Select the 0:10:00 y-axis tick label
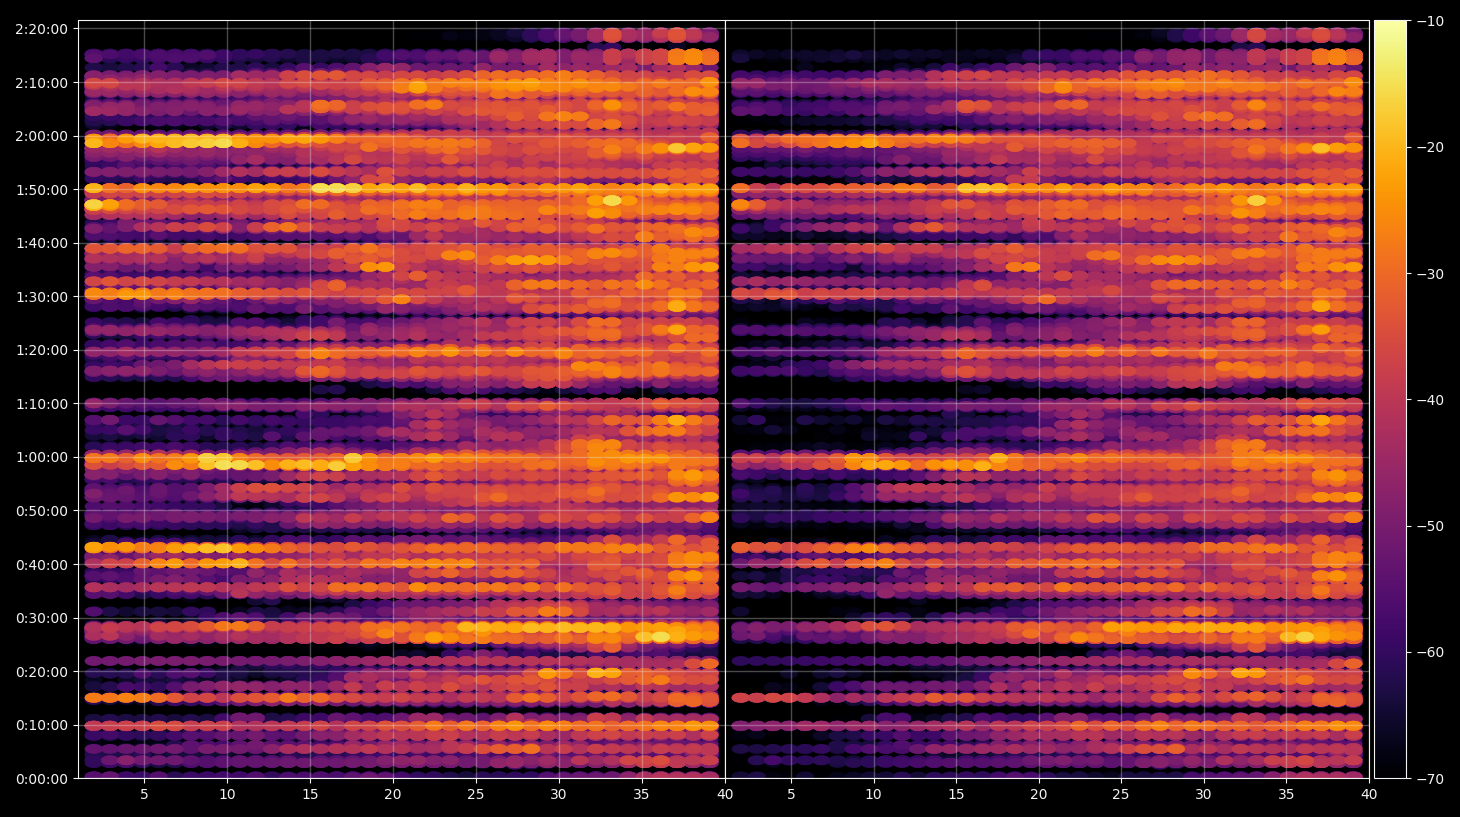This screenshot has height=817, width=1460. point(42,725)
